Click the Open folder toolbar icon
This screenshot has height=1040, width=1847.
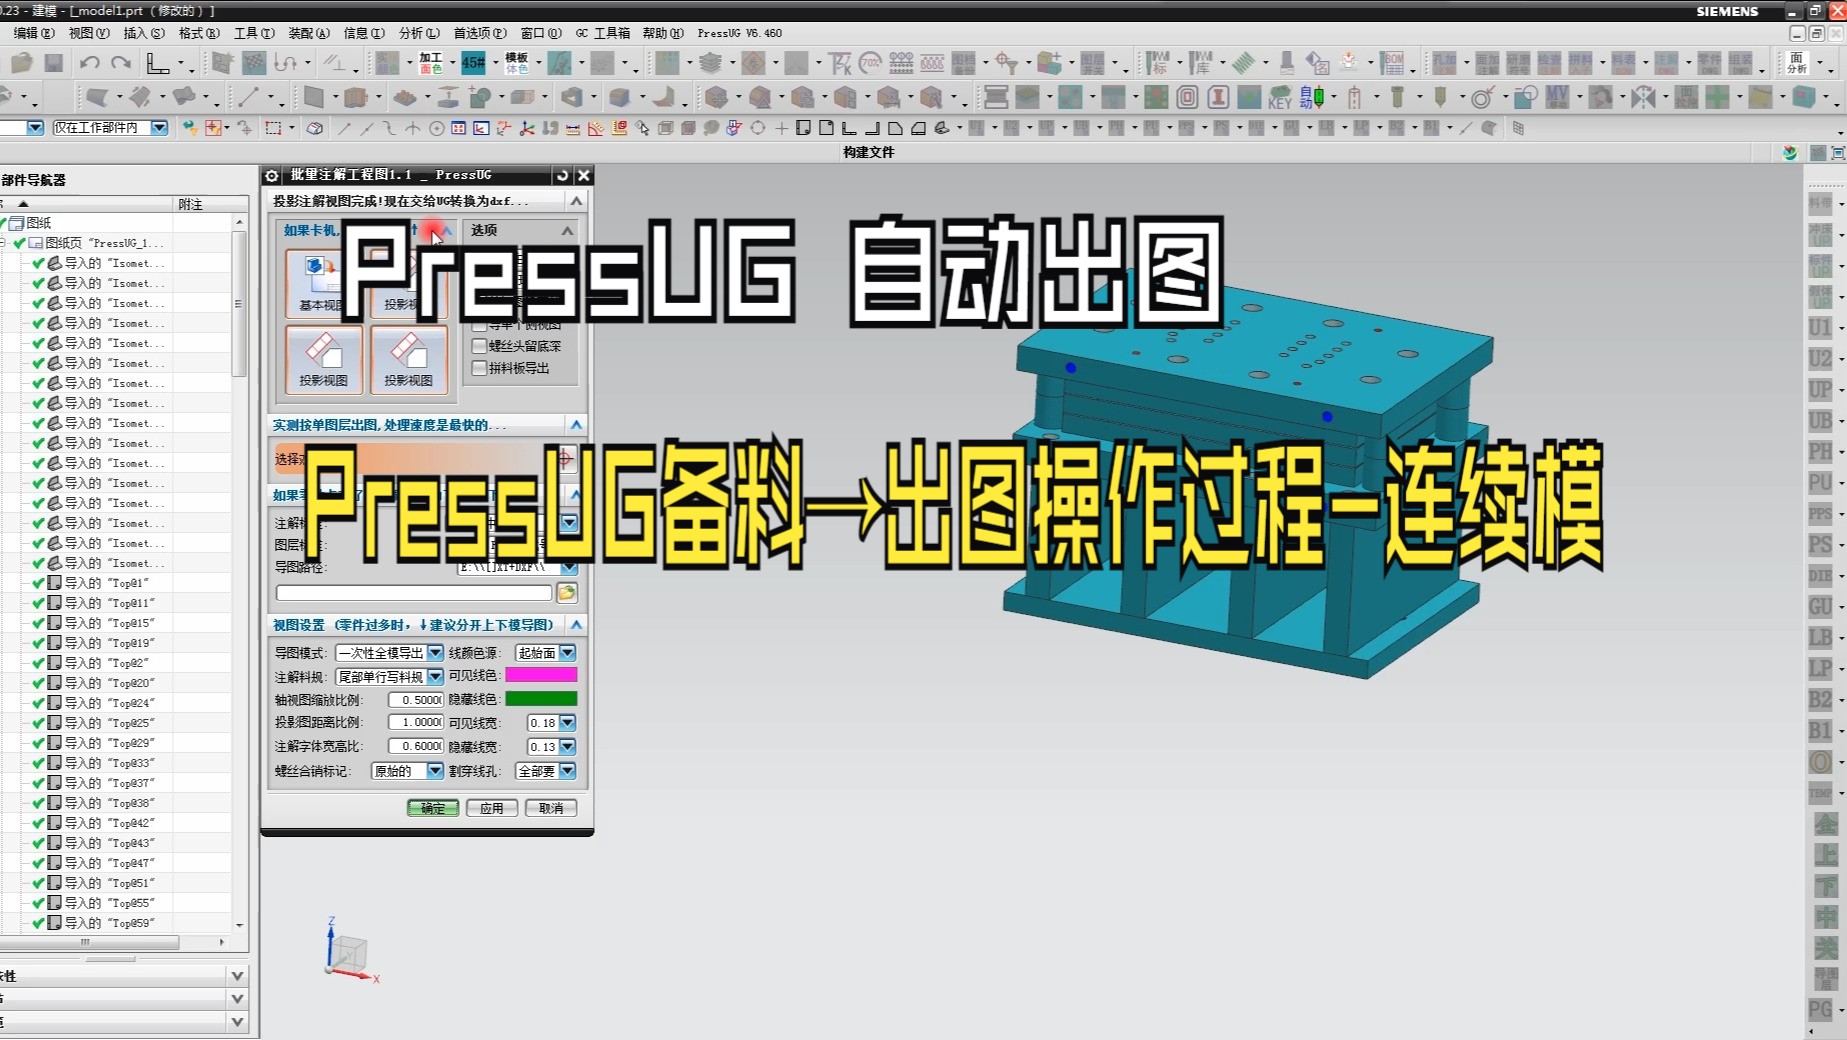22,63
